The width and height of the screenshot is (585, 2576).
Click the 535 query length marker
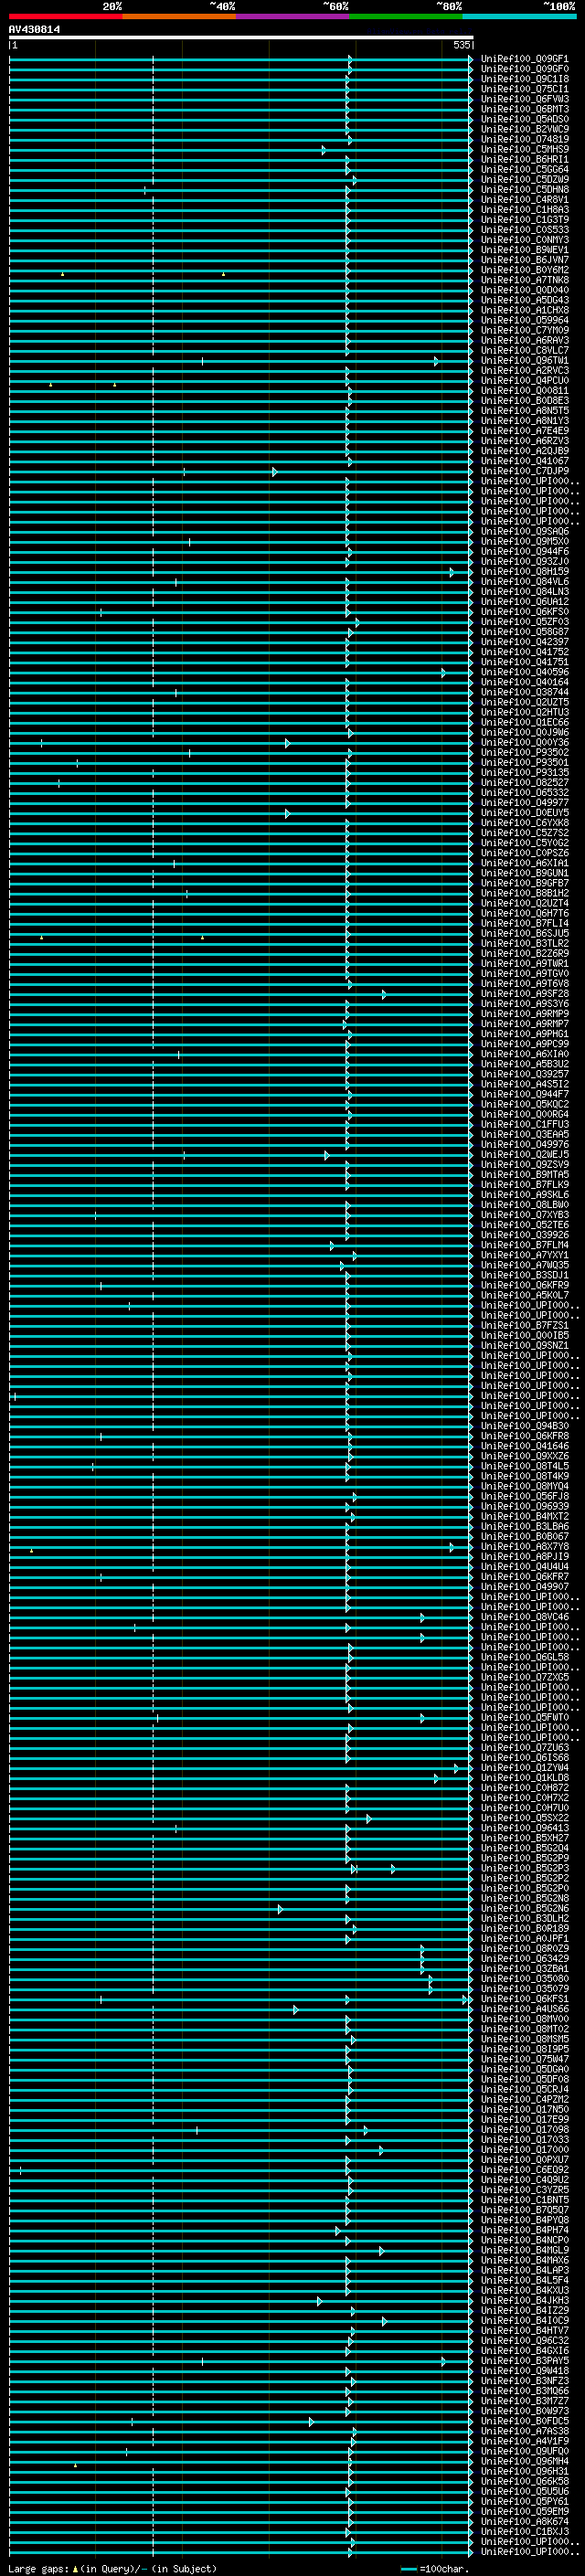[461, 45]
